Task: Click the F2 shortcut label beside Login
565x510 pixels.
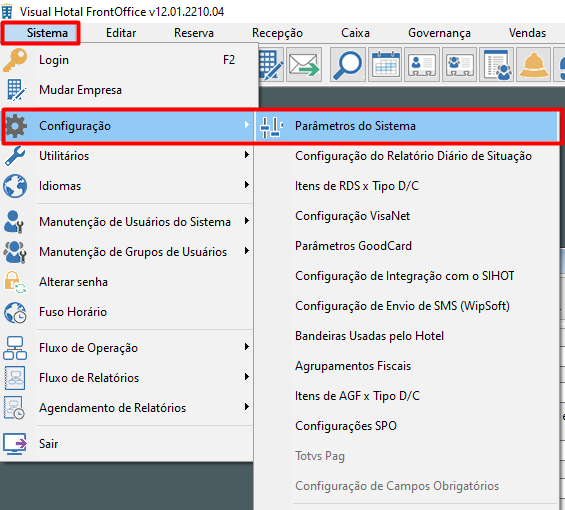Action: pyautogui.click(x=229, y=60)
